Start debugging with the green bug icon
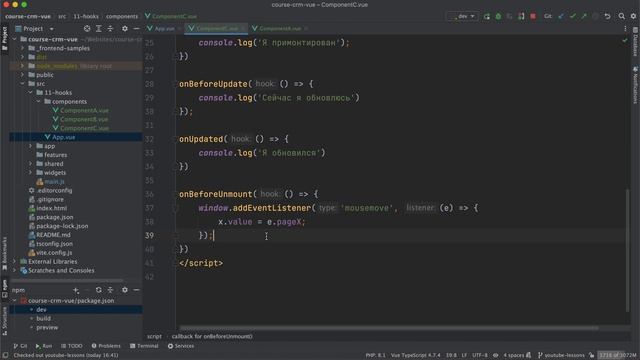The width and height of the screenshot is (640, 360). point(498,16)
